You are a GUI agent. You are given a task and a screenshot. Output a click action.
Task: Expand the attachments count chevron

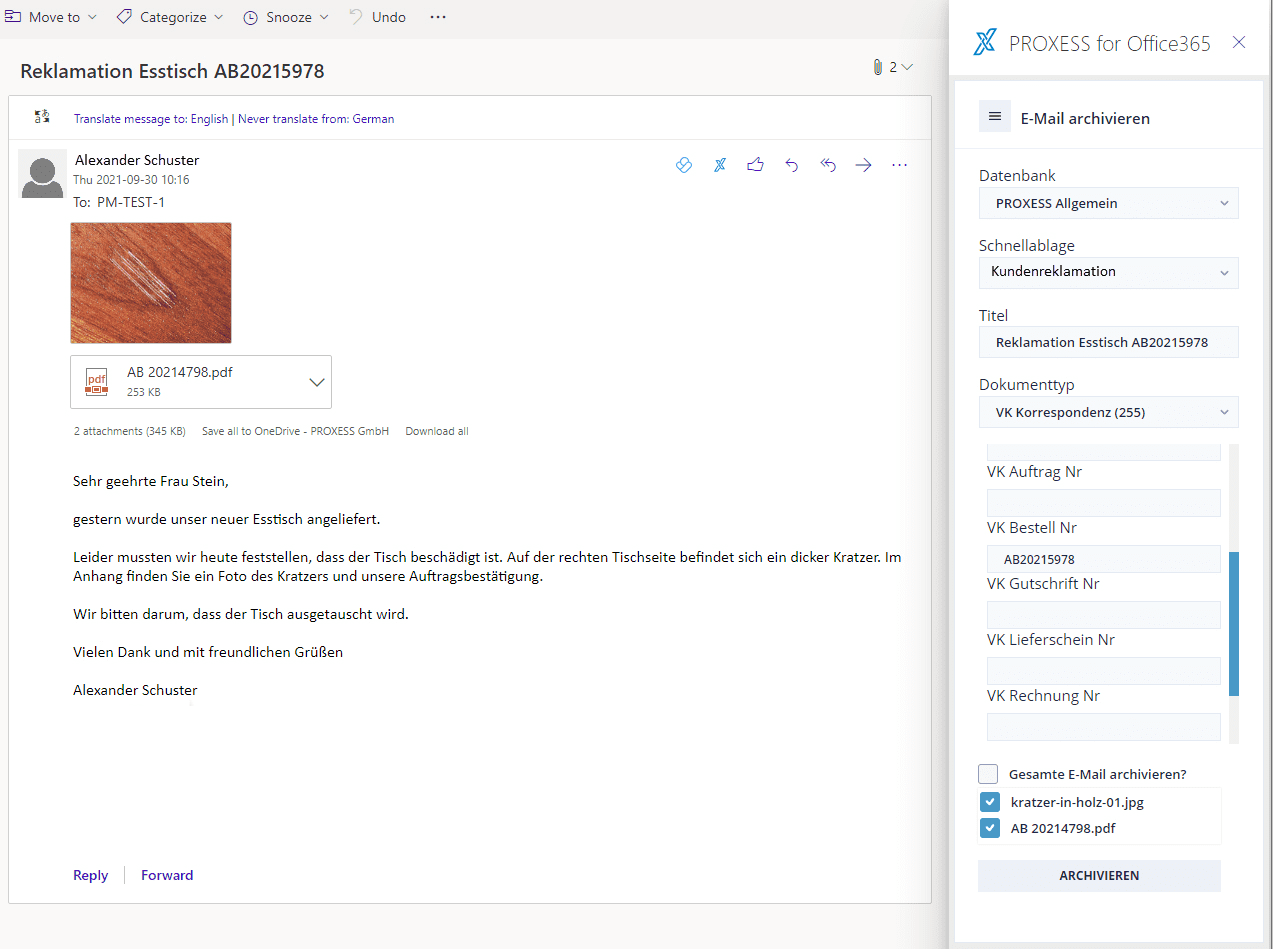pos(907,67)
